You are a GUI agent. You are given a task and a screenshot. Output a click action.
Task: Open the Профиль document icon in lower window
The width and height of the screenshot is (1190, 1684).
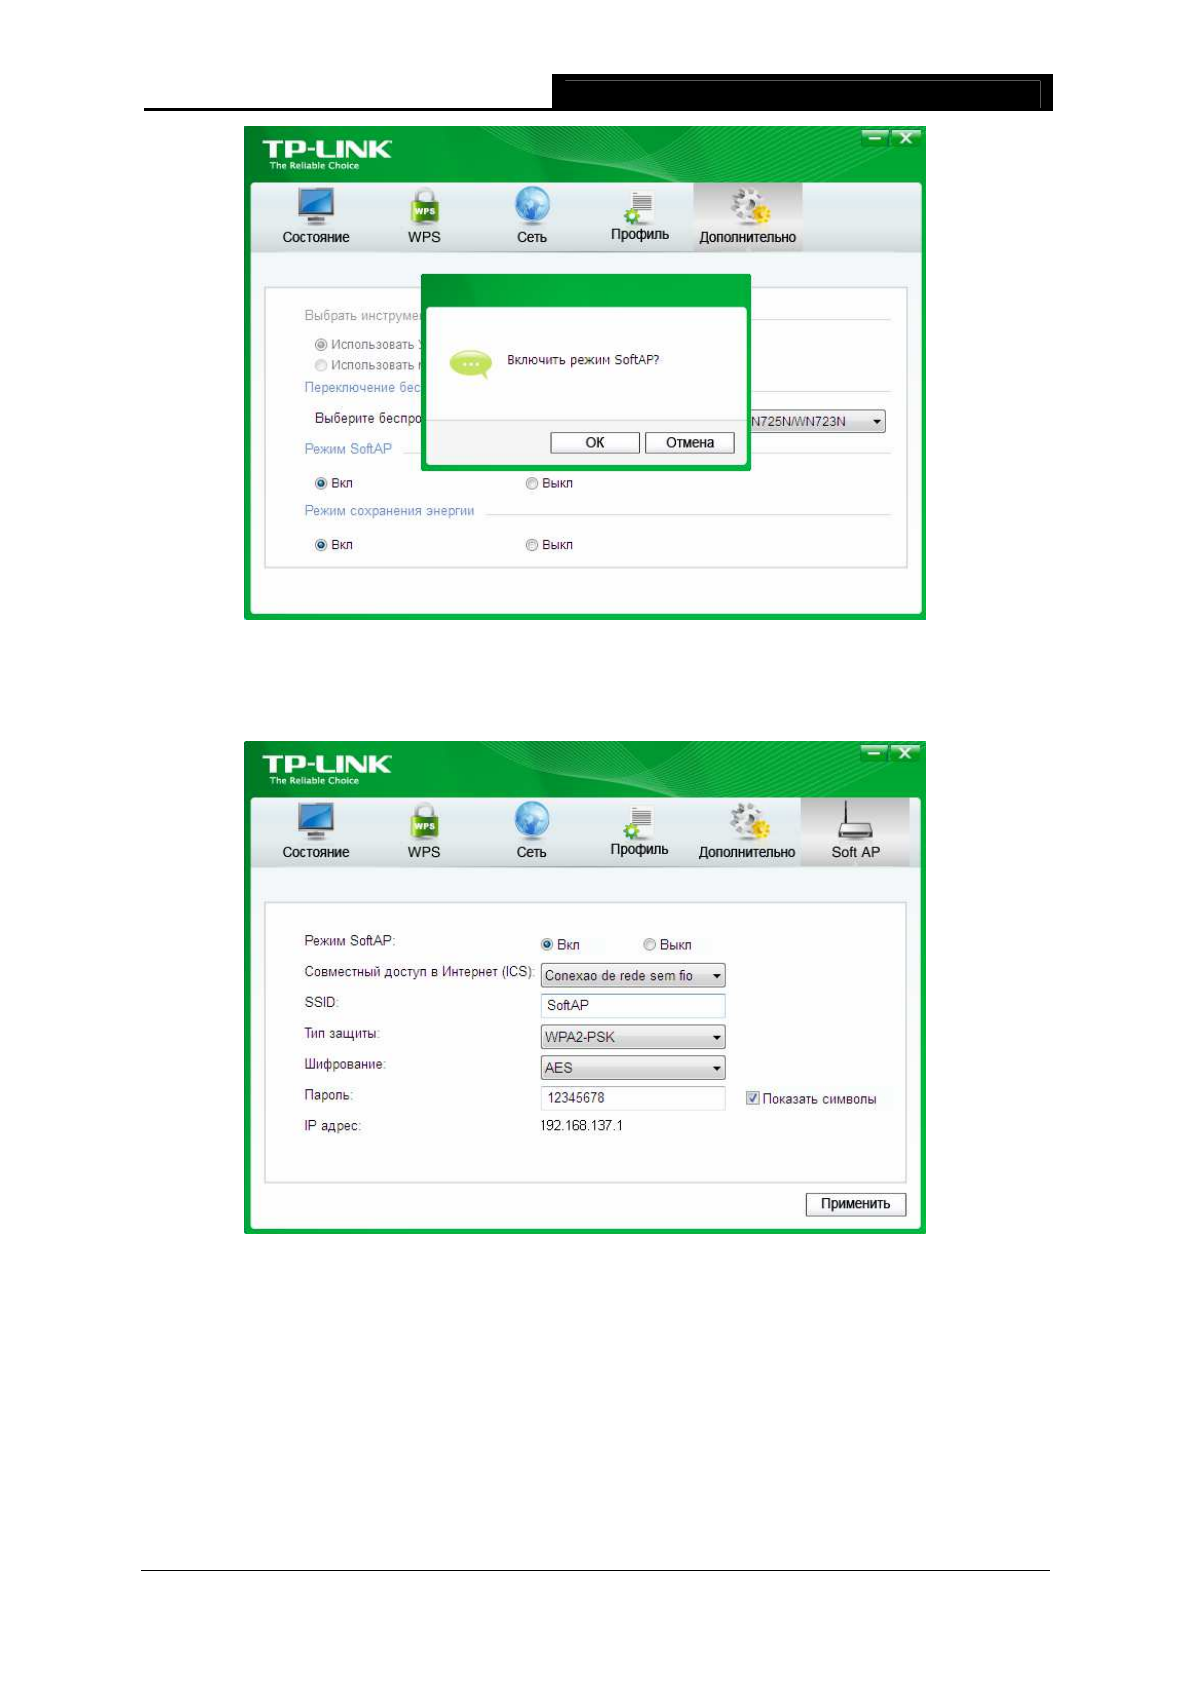pos(638,821)
